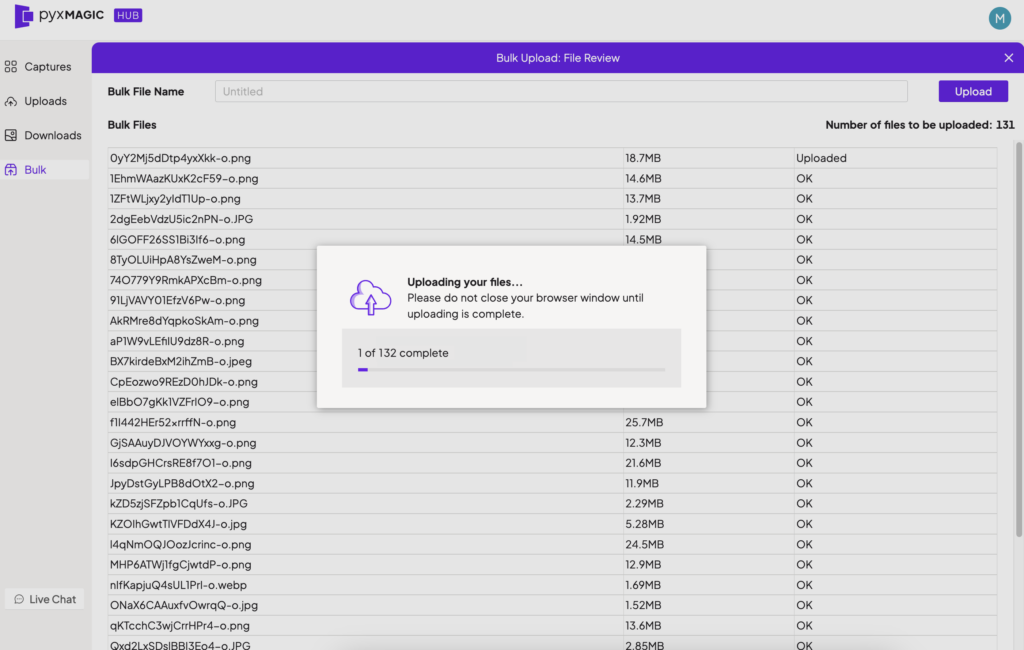1024x650 pixels.
Task: Open the user avatar M icon
Action: pos(999,18)
